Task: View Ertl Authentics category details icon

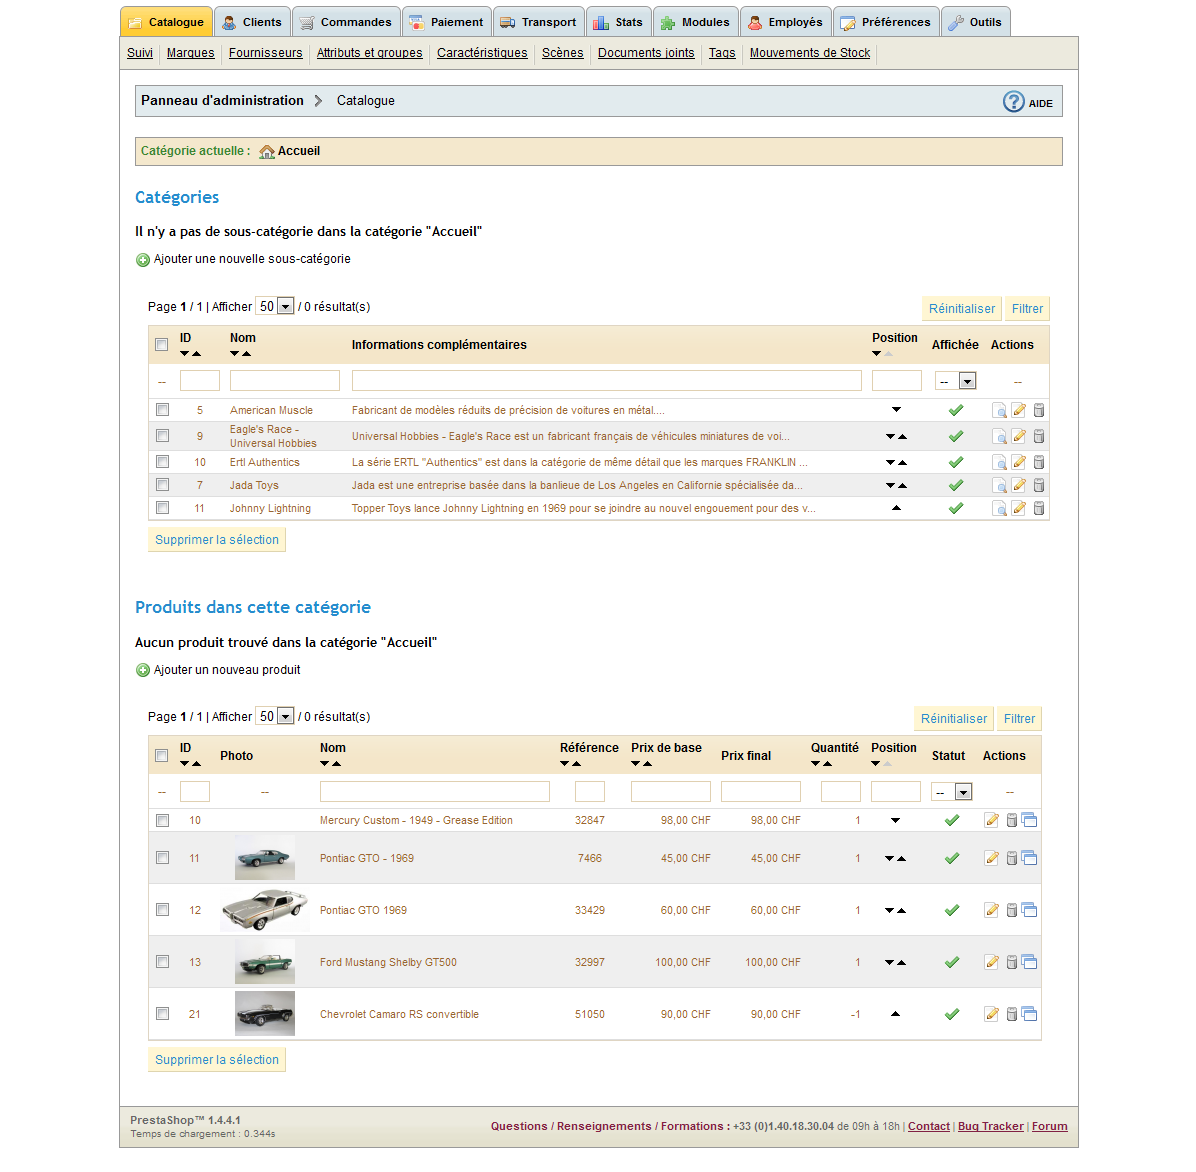Action: (998, 463)
